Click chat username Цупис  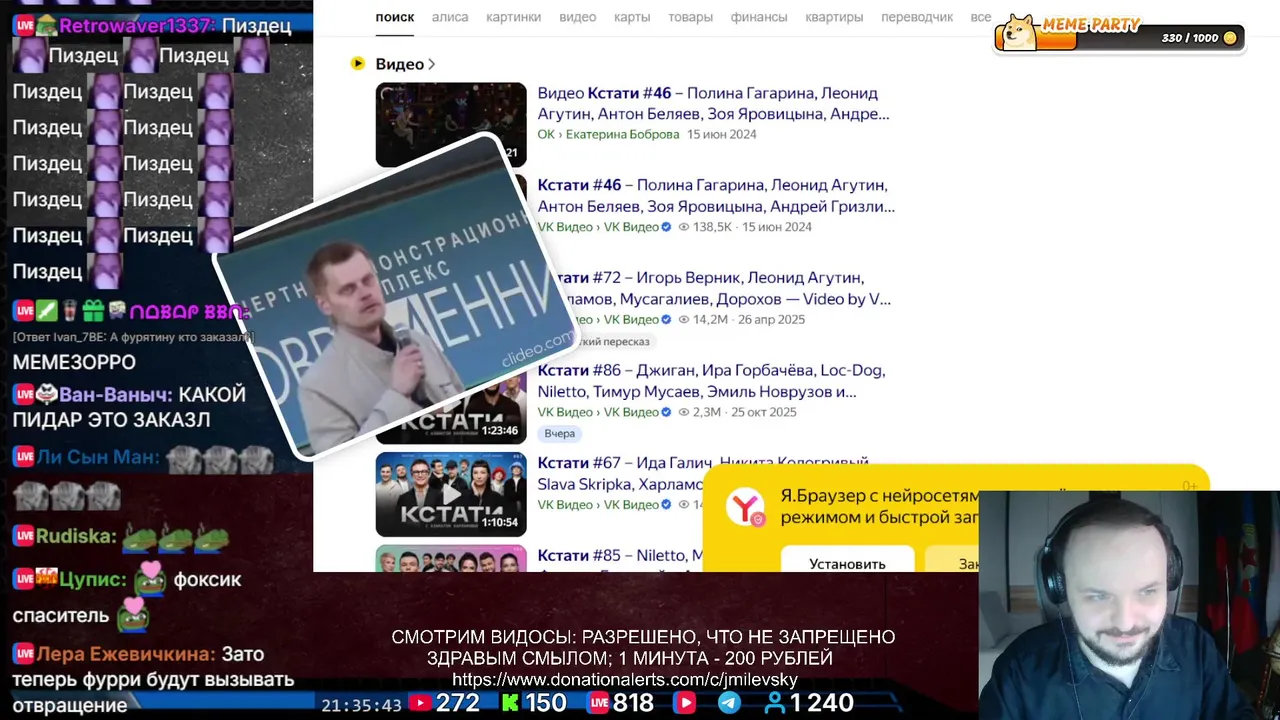(x=92, y=579)
